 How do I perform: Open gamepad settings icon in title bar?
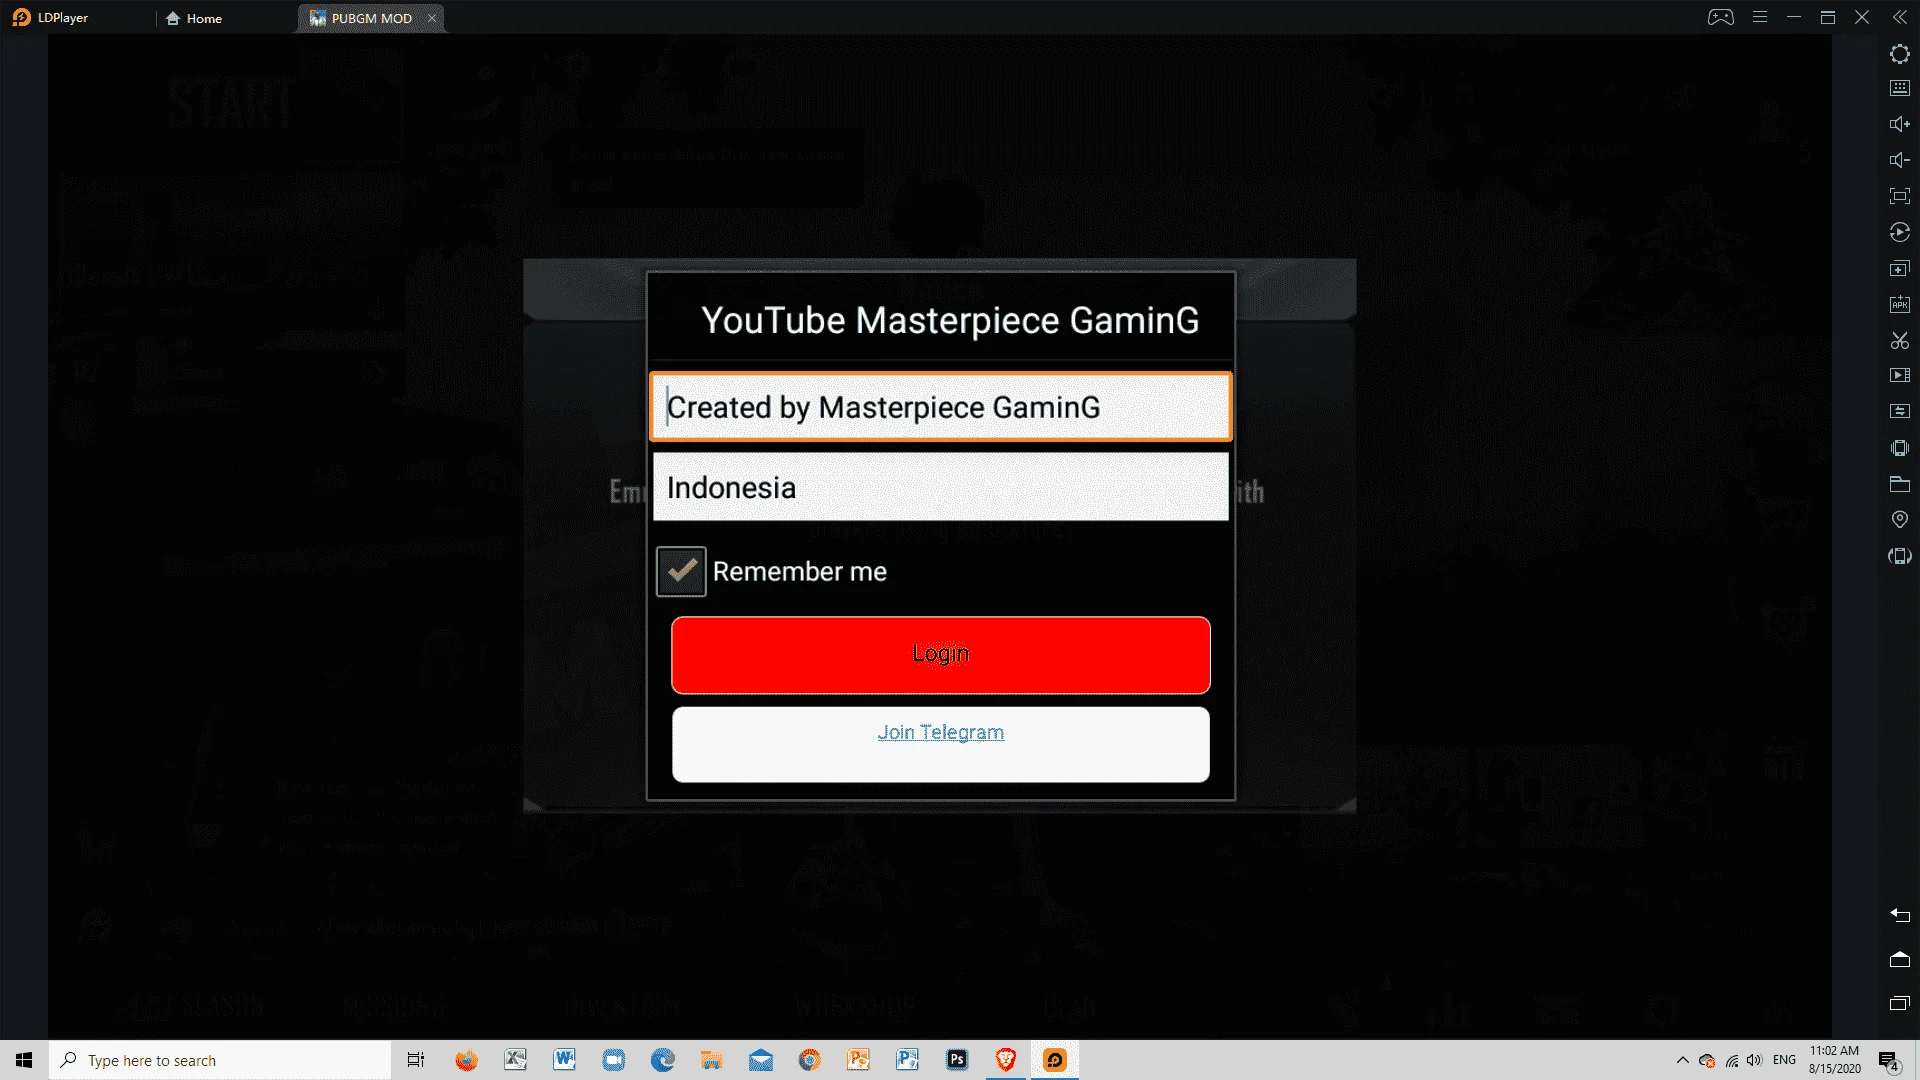1721,17
